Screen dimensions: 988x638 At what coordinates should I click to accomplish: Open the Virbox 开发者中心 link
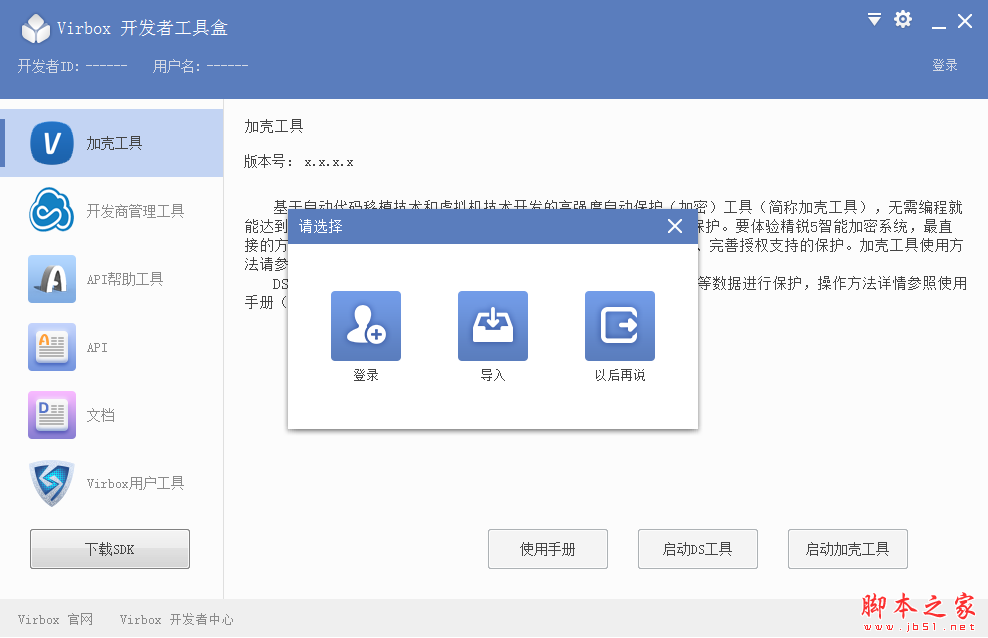pyautogui.click(x=176, y=619)
